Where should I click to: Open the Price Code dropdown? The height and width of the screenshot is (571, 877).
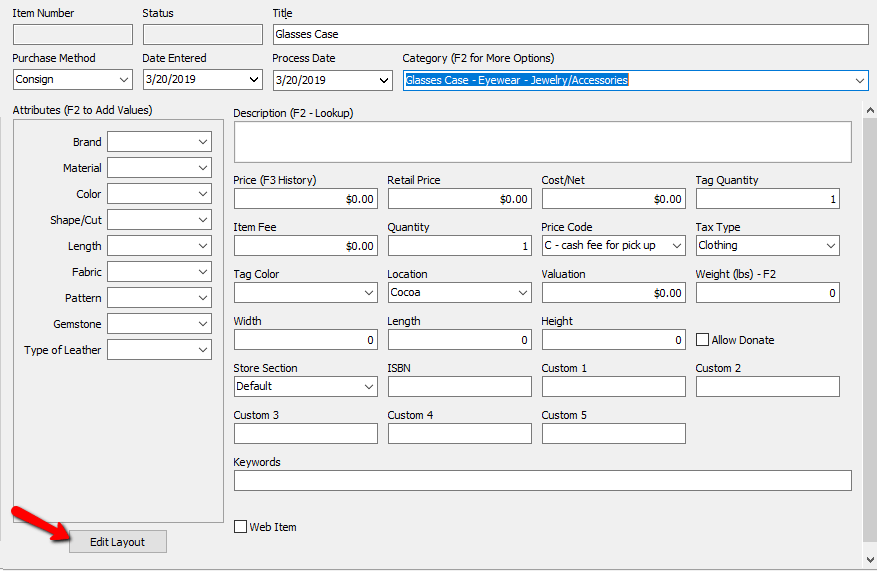614,246
